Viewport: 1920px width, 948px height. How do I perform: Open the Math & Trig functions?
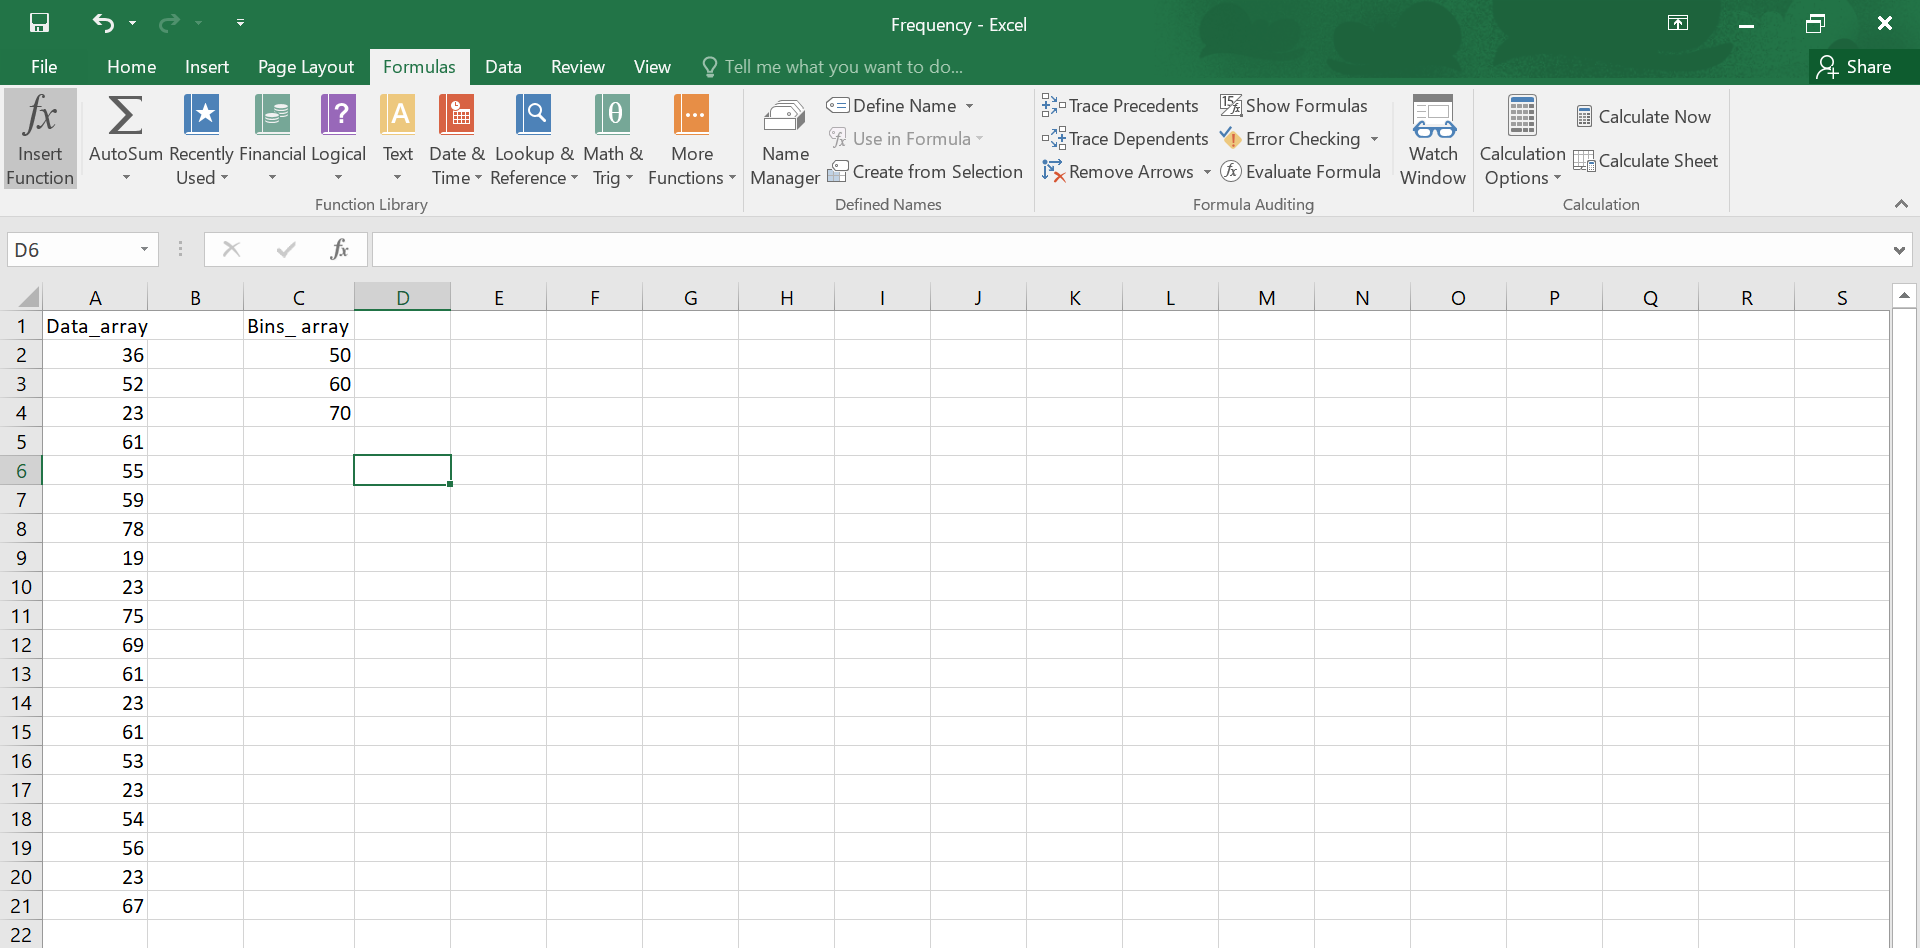[613, 140]
